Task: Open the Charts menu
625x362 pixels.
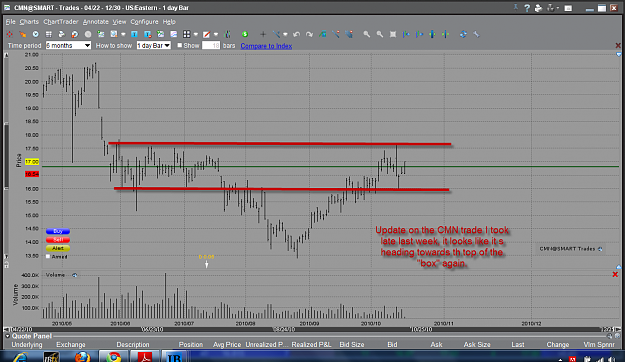Action: [29, 22]
